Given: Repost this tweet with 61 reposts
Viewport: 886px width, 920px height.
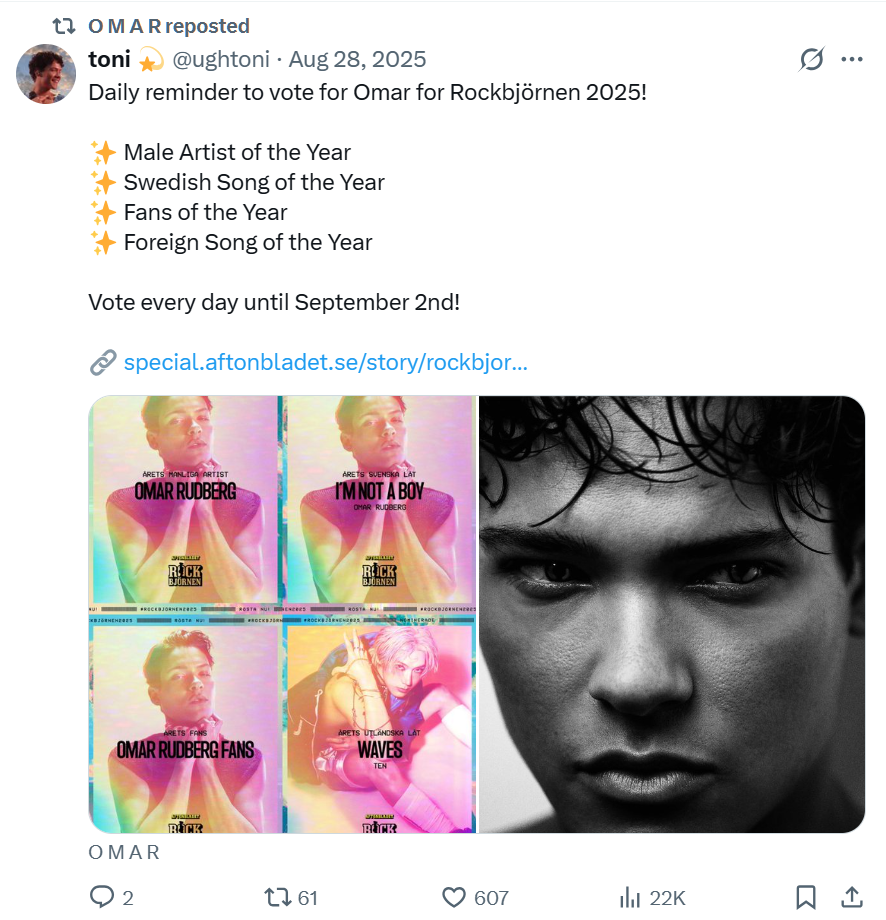Looking at the screenshot, I should point(275,897).
